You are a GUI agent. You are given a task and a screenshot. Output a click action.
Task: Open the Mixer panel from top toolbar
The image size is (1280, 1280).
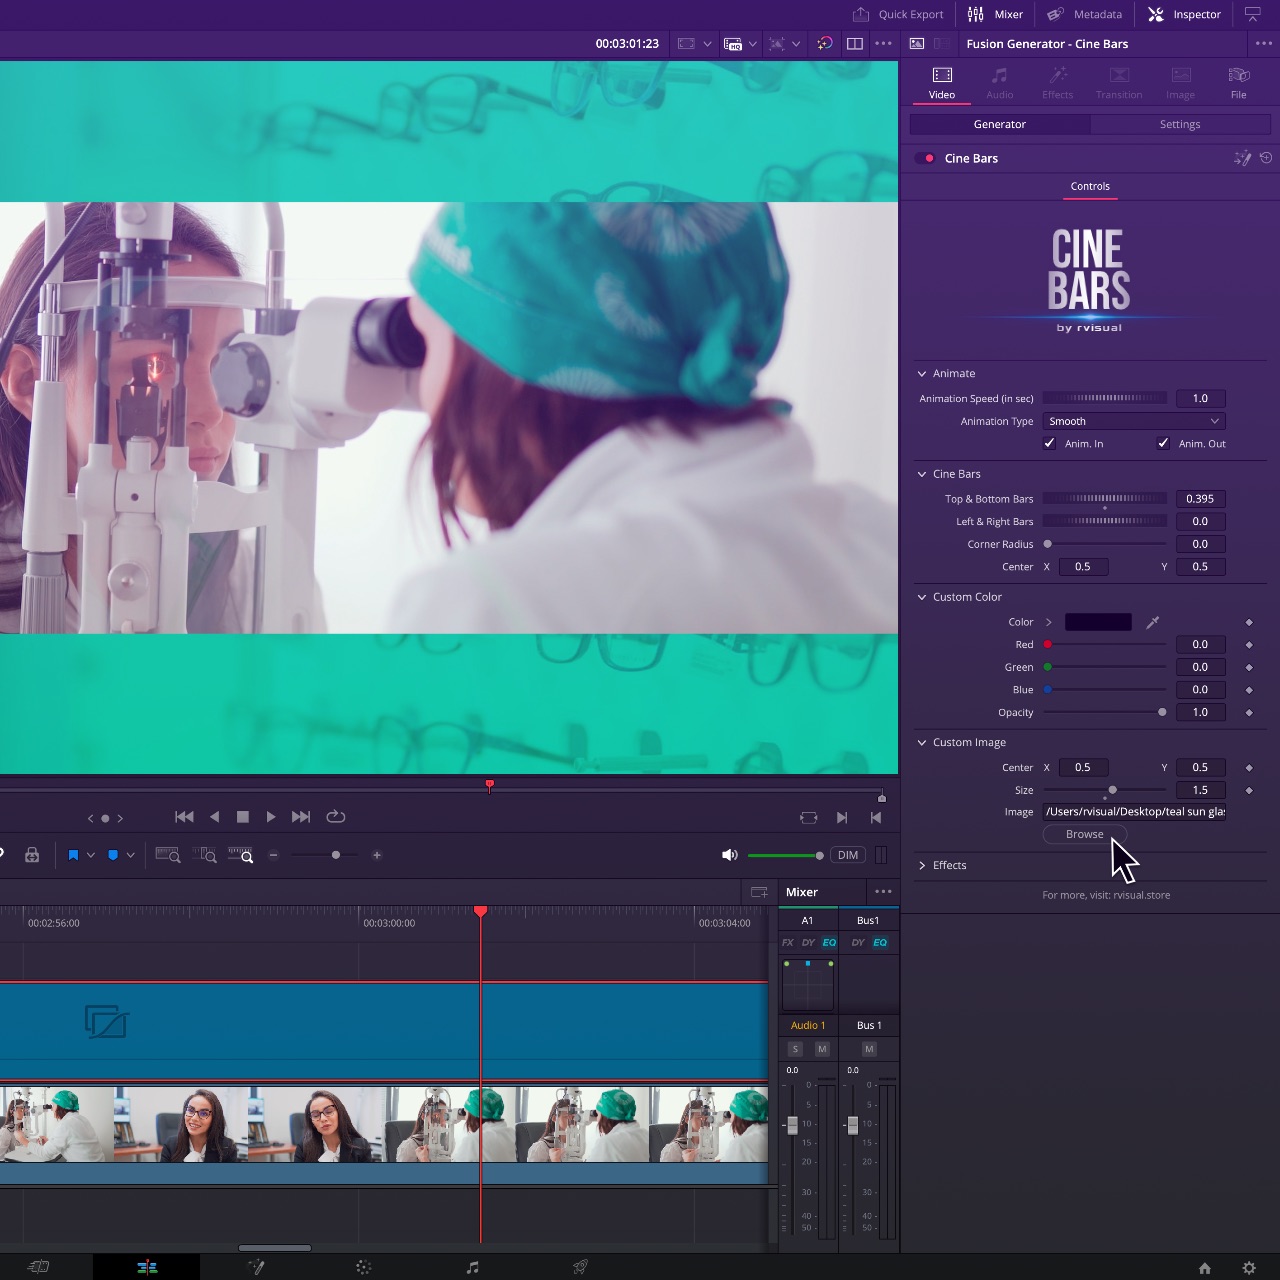click(996, 14)
